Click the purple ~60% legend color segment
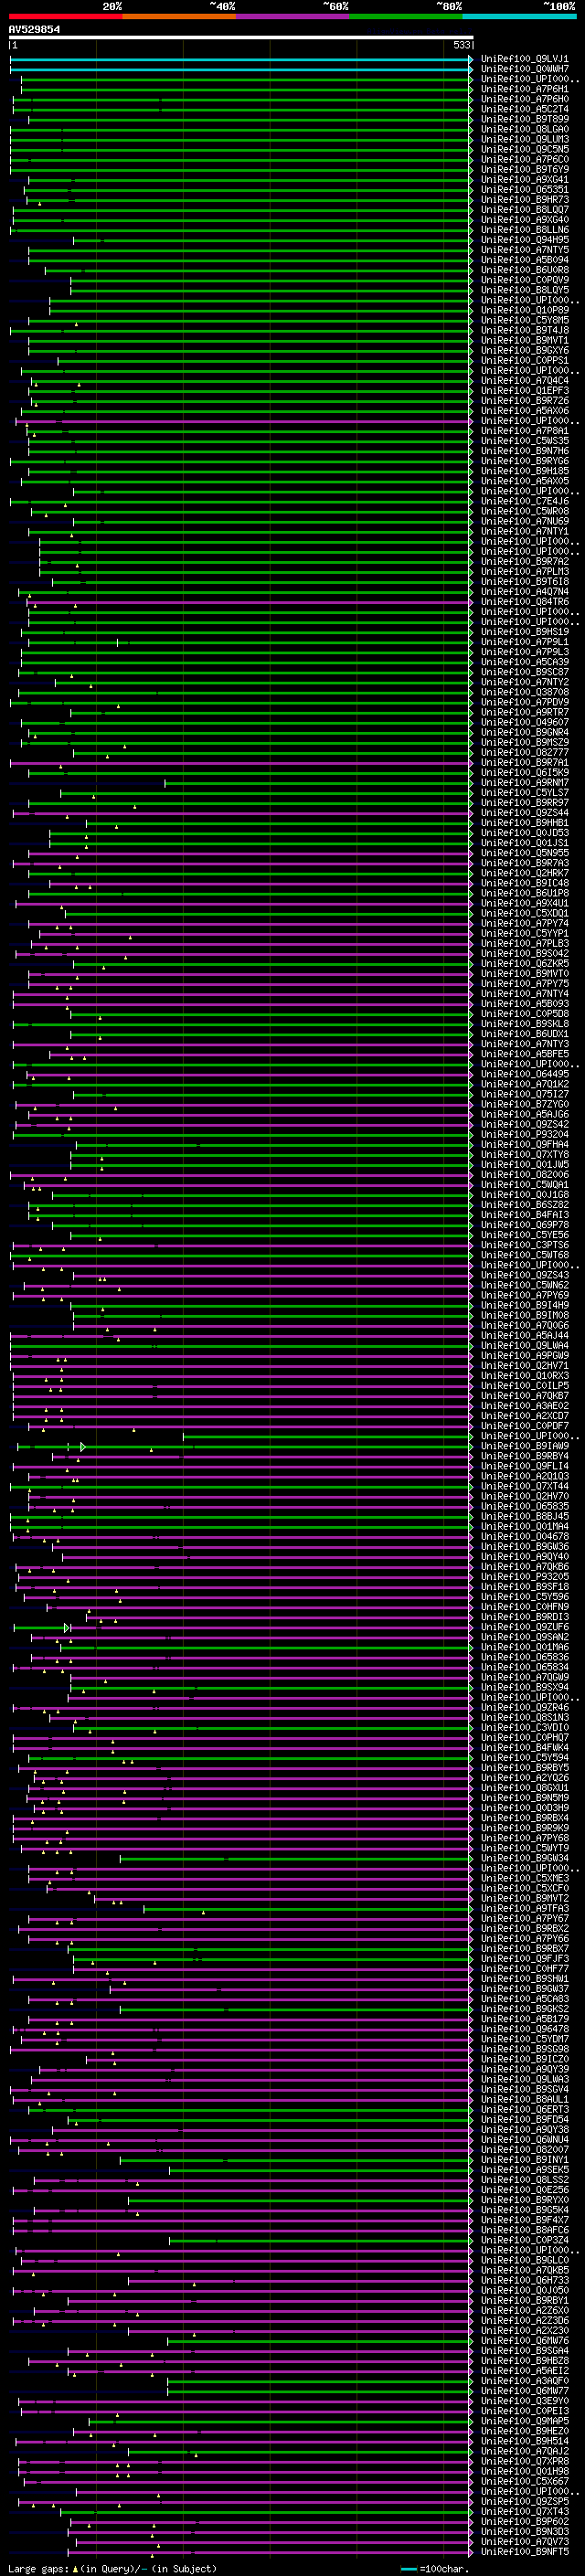585x2576 pixels. coord(293,16)
